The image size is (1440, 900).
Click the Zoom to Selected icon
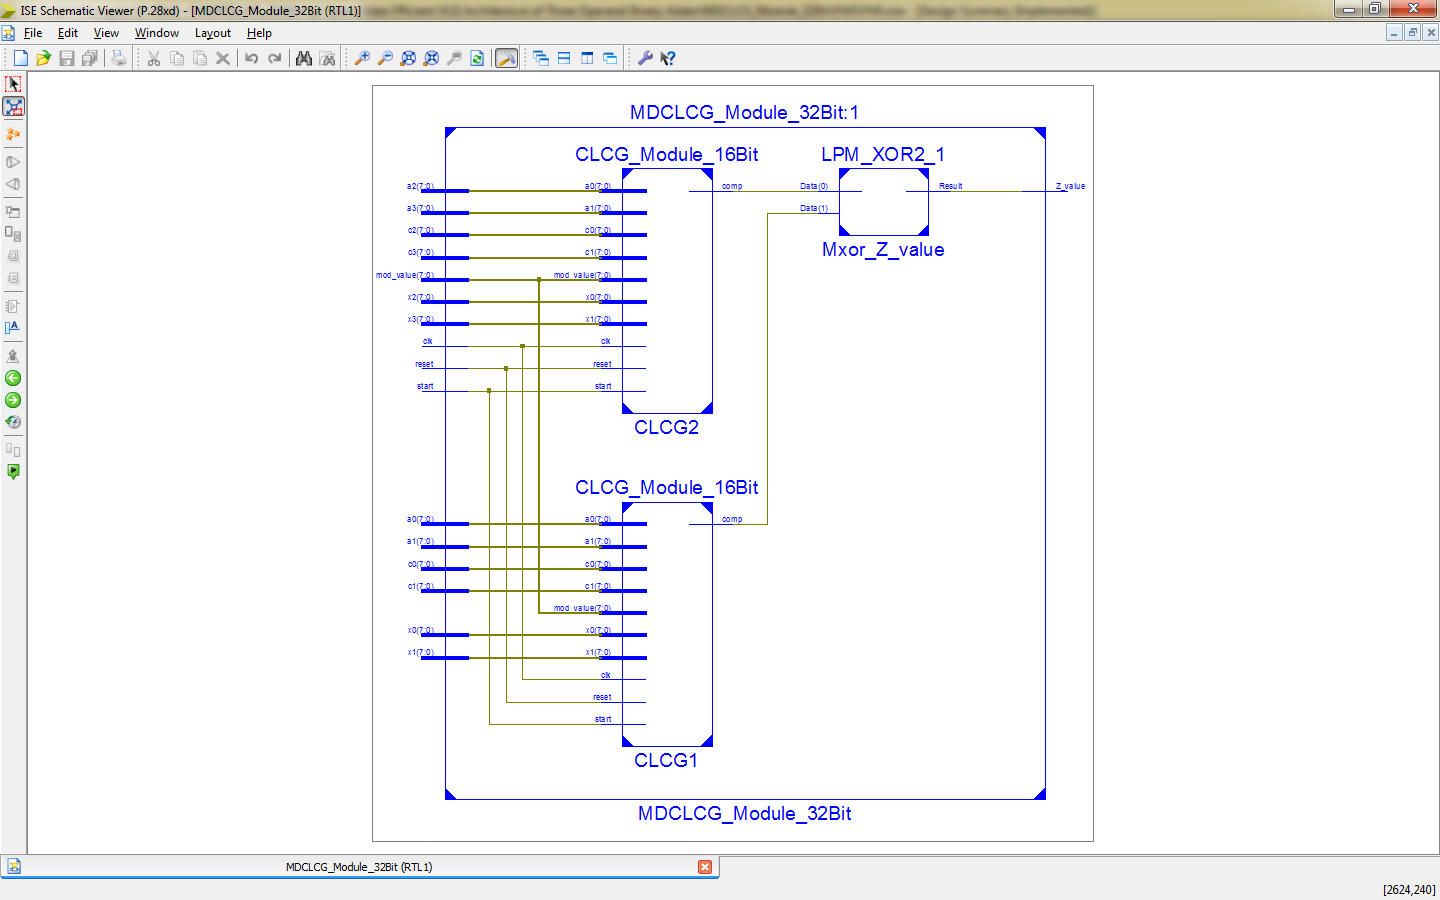click(x=431, y=58)
